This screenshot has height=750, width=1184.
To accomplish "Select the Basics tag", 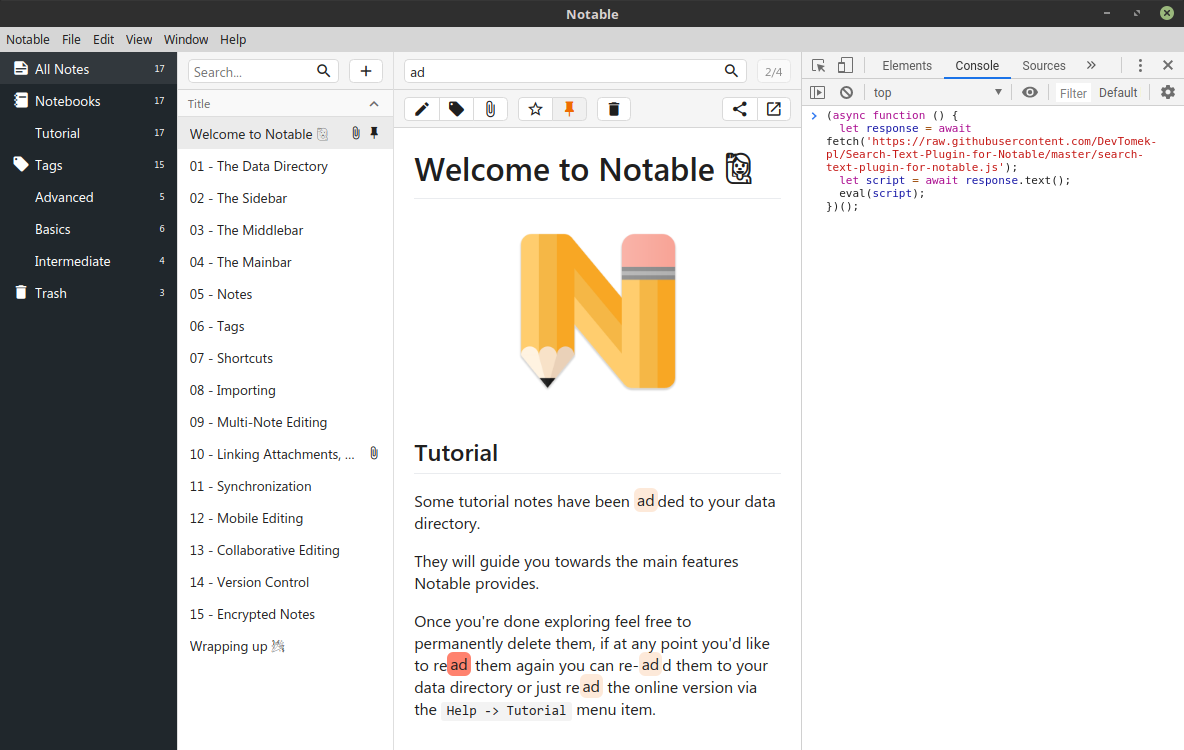I will [88, 229].
